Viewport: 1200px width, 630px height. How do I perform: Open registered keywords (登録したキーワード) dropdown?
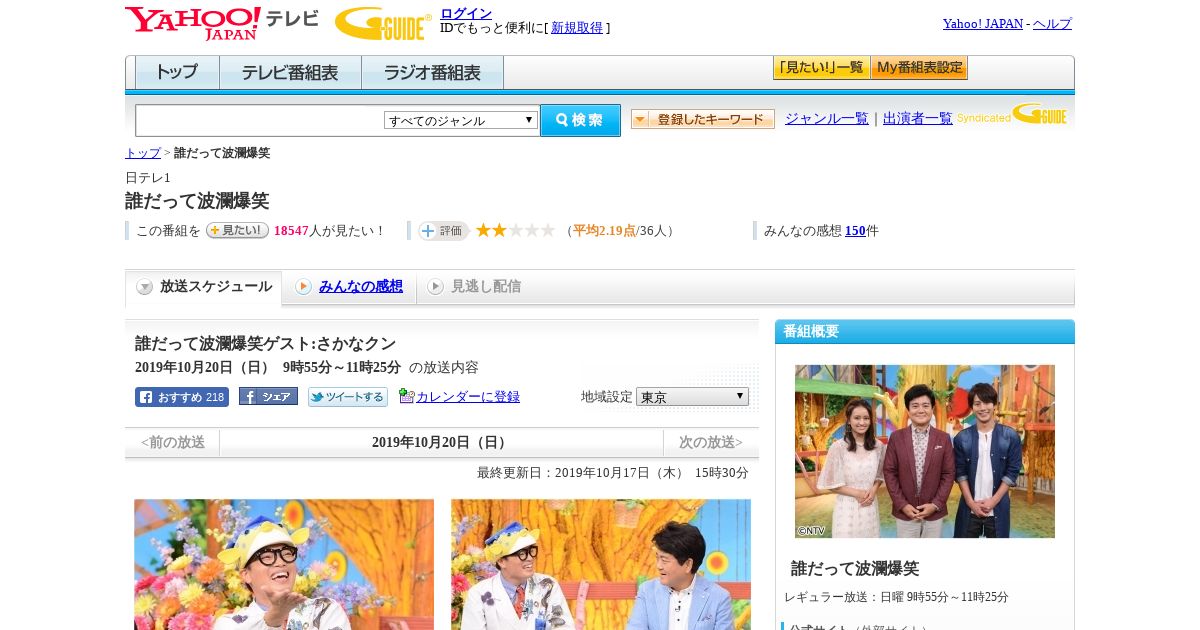point(703,119)
